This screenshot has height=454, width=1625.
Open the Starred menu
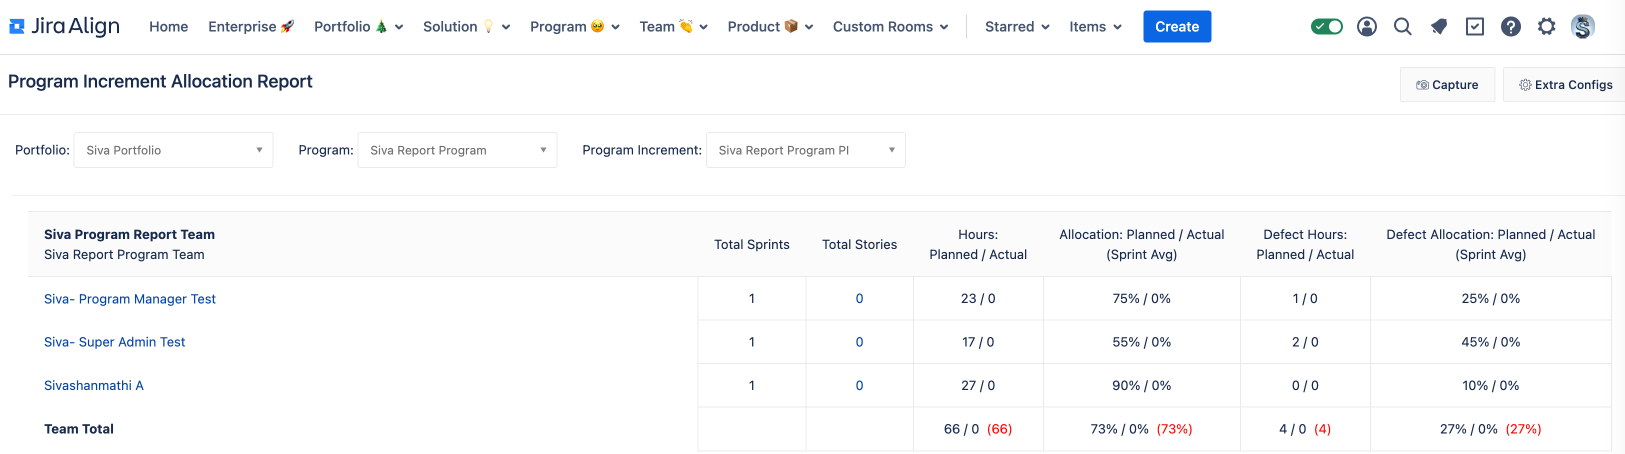(x=1017, y=27)
